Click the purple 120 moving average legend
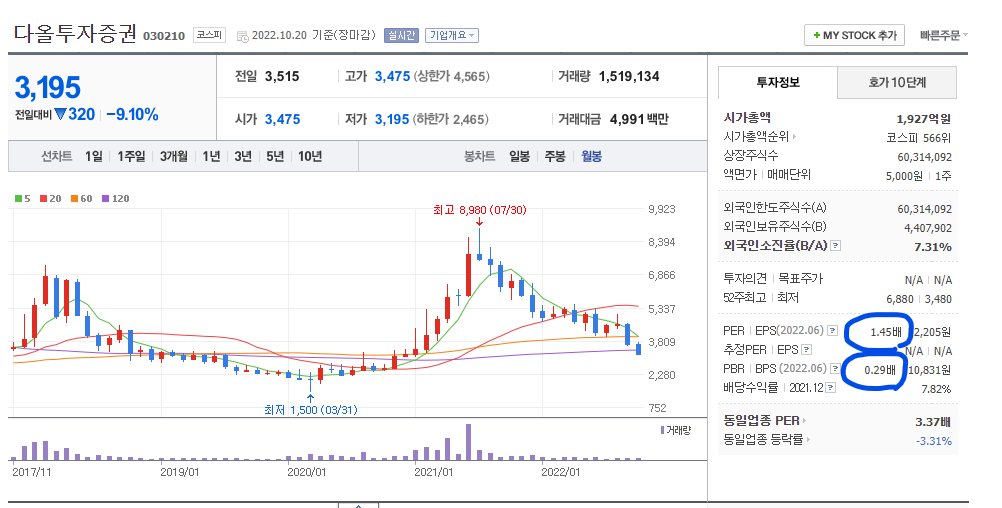 115,199
